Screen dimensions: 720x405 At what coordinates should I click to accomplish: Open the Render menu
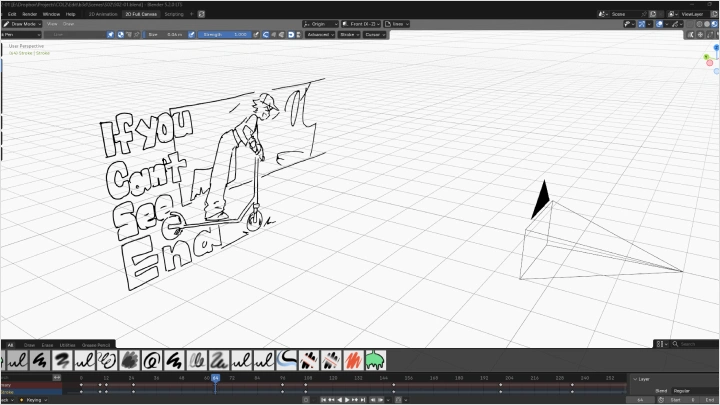click(x=29, y=14)
